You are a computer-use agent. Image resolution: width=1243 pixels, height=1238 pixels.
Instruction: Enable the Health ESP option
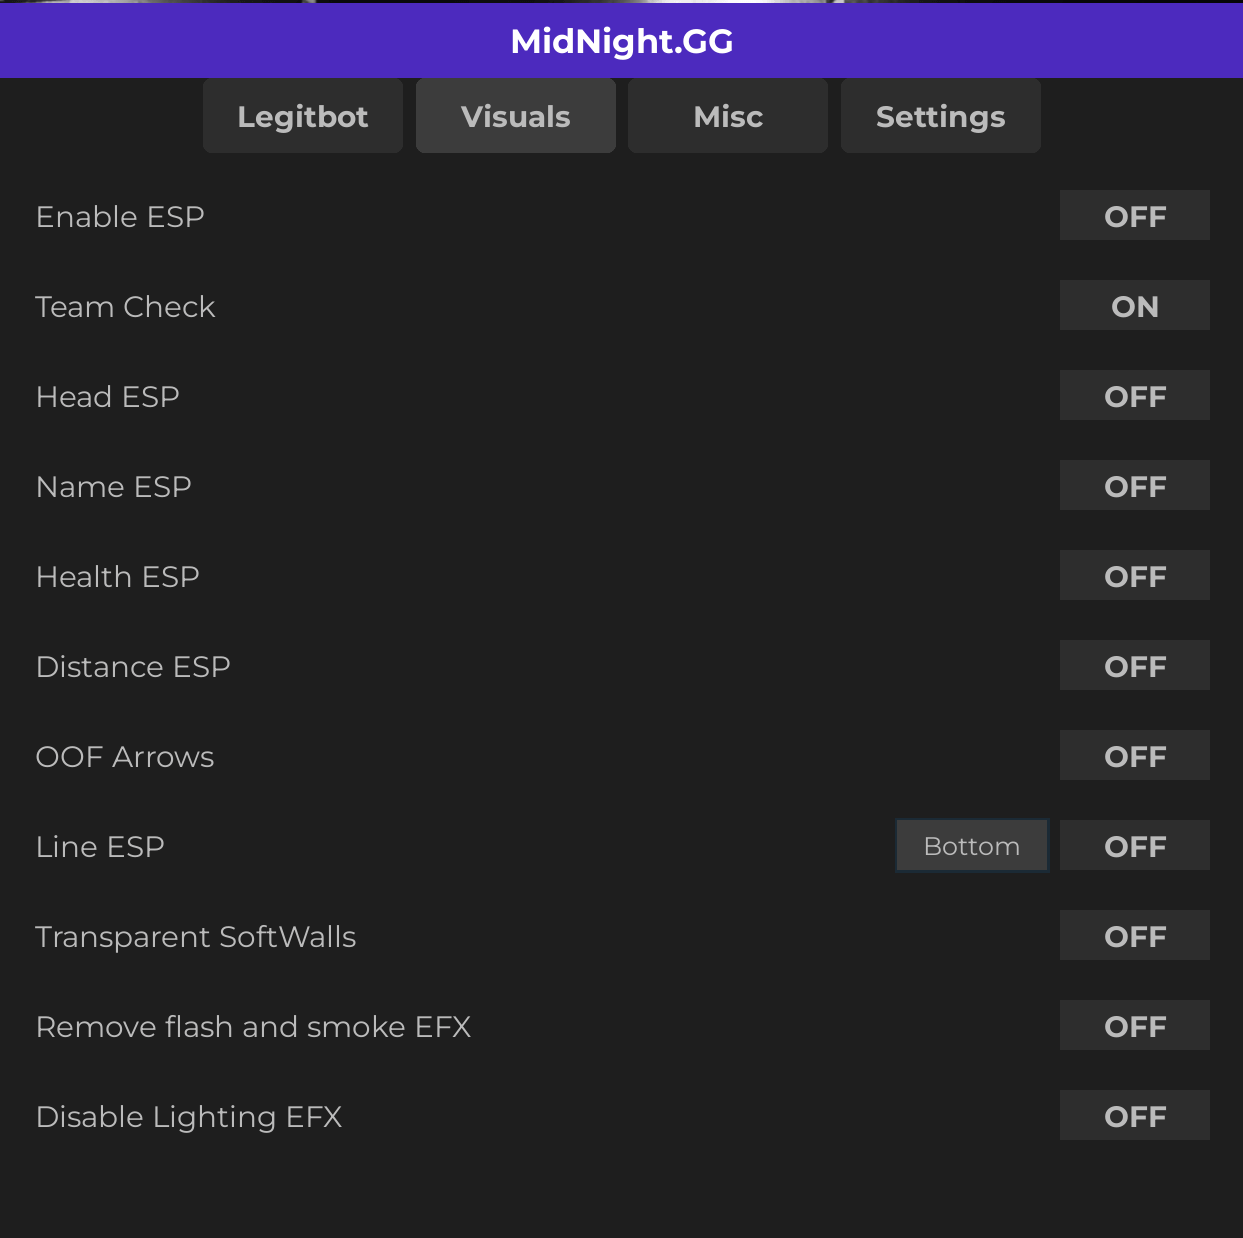(x=1135, y=576)
